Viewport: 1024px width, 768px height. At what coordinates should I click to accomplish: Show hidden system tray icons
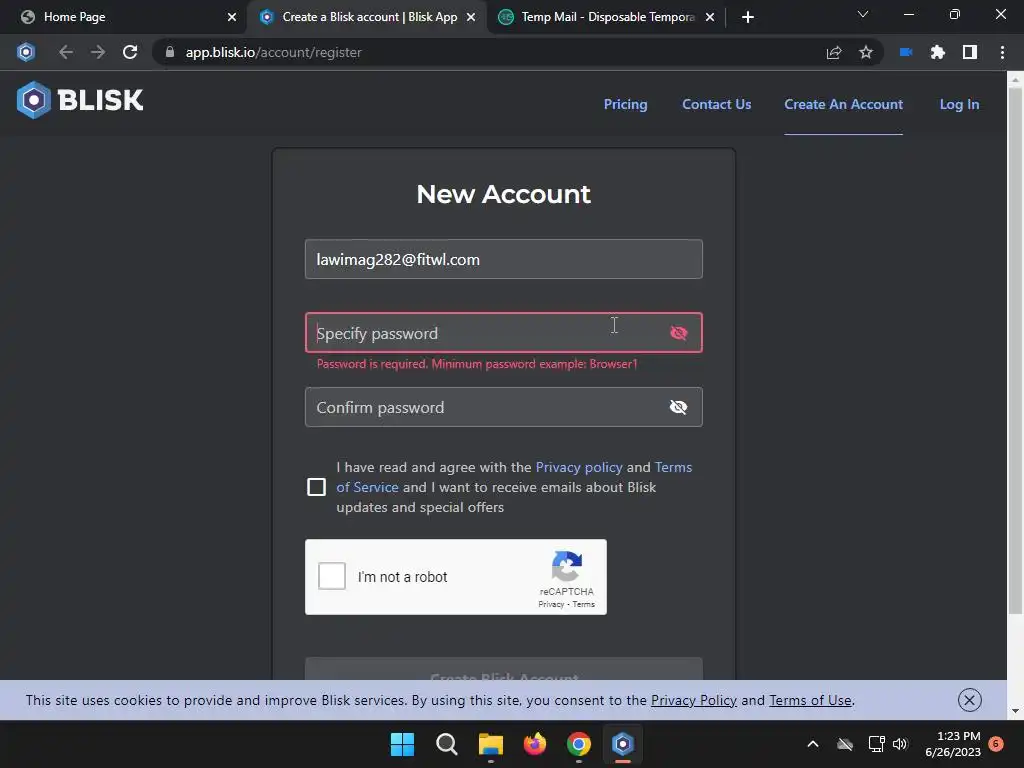pos(813,744)
